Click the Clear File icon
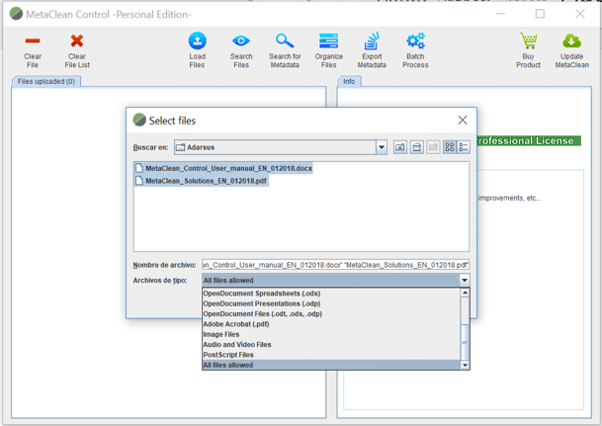 click(32, 41)
